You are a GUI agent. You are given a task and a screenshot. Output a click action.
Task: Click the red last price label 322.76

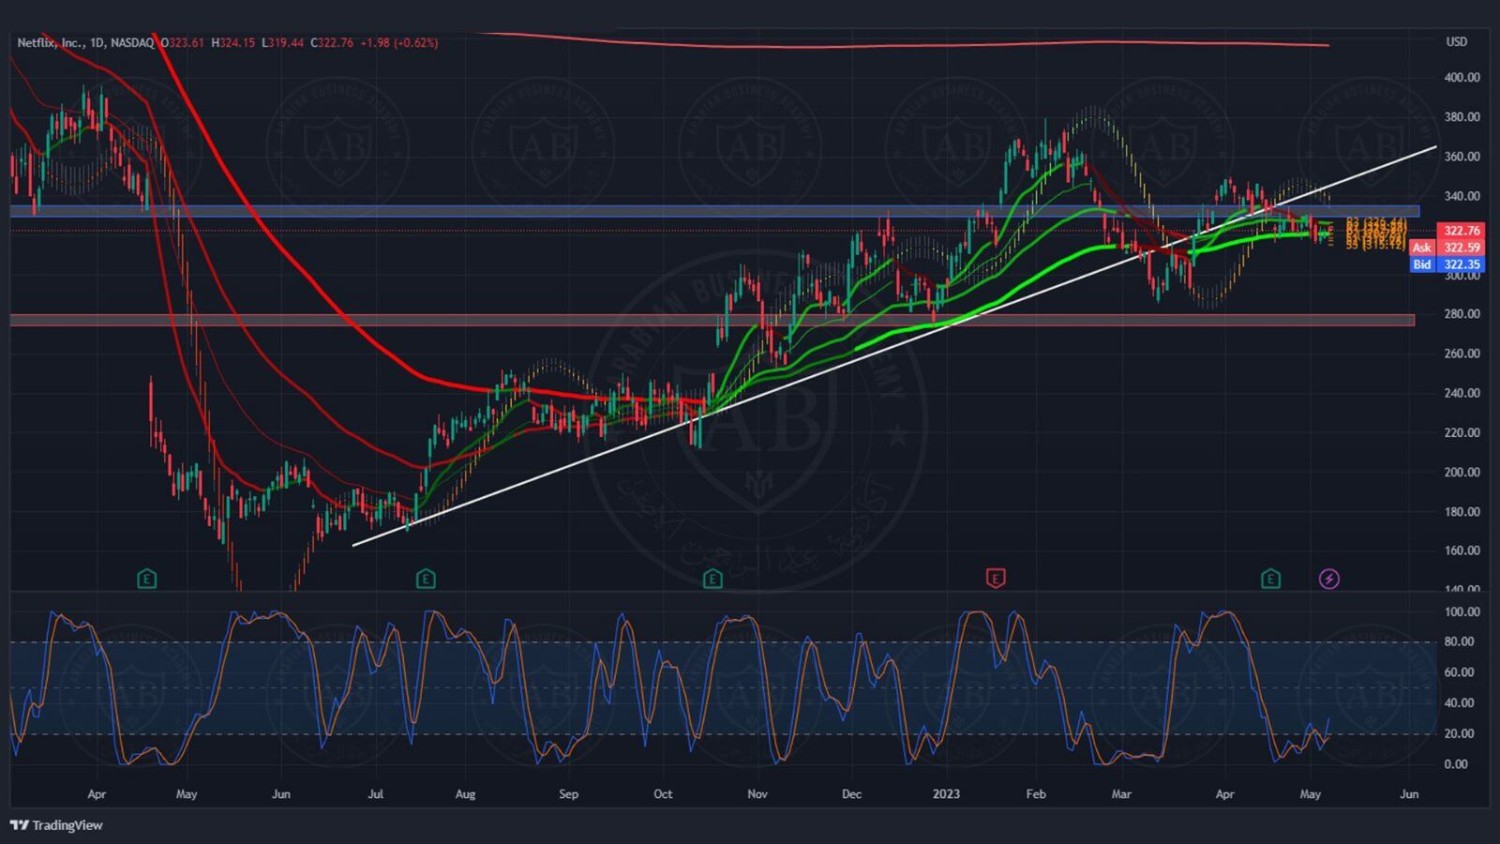pos(1461,231)
